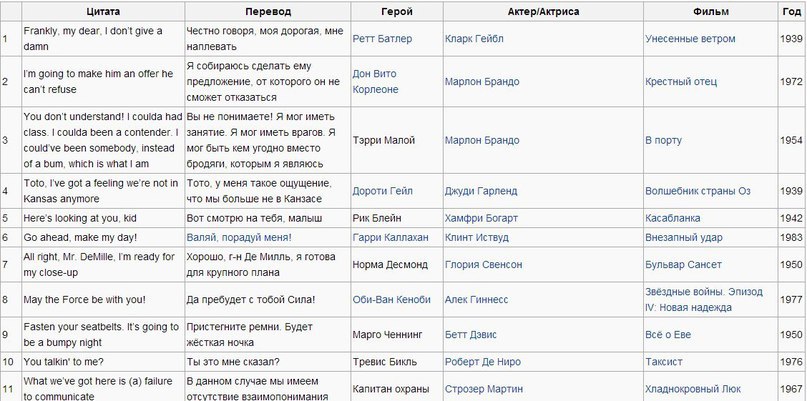The width and height of the screenshot is (807, 401).
Task: Open the Гарри Каллахан character link
Action: tap(390, 238)
